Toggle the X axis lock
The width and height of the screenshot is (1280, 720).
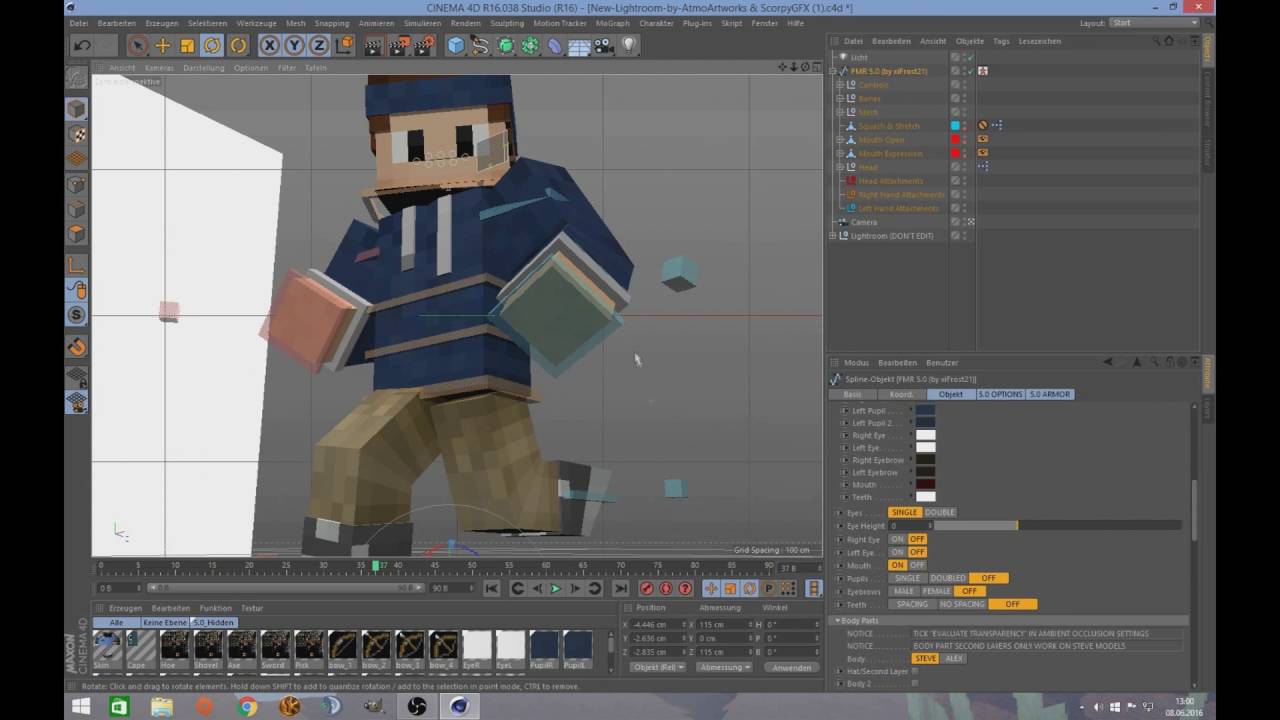[x=269, y=45]
